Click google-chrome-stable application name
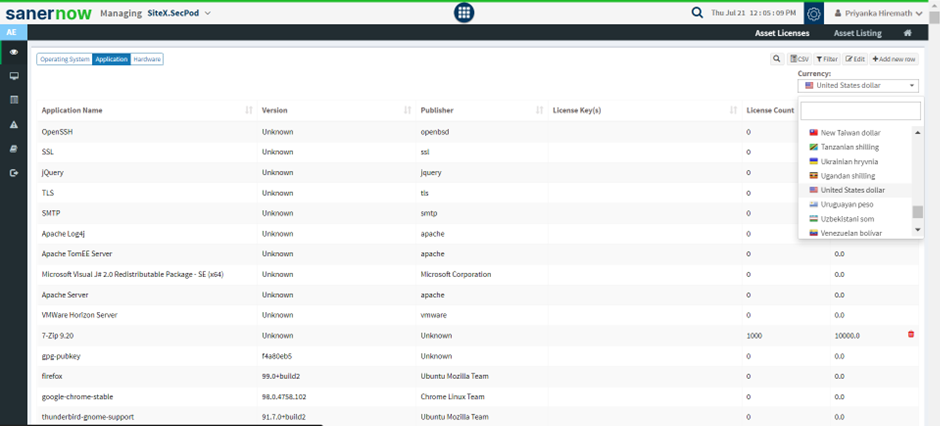Screen dimensions: 940x426 tap(77, 397)
